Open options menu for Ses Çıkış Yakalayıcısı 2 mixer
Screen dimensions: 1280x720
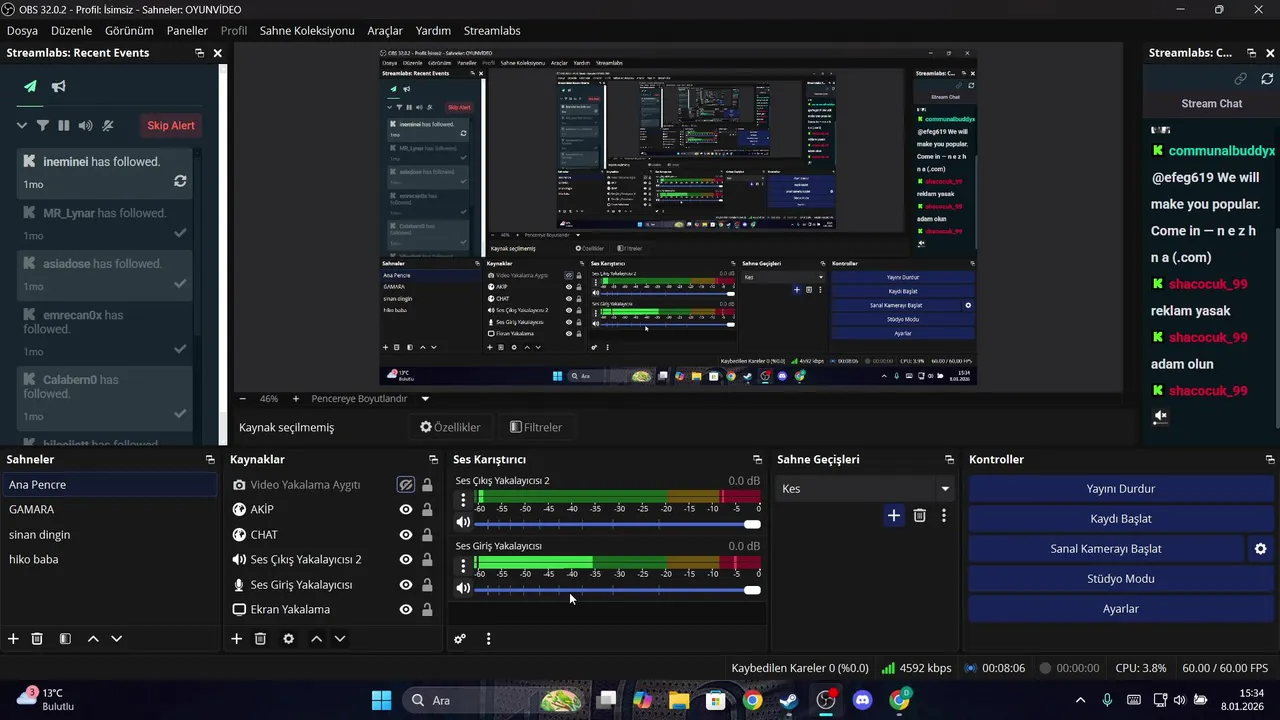[x=463, y=500]
